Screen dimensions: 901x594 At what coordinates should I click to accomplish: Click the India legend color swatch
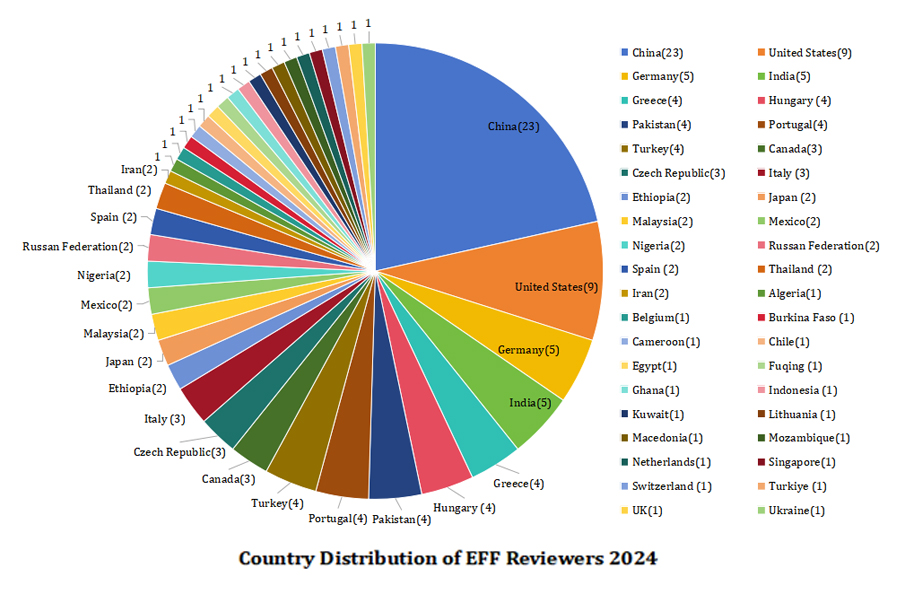[x=761, y=76]
